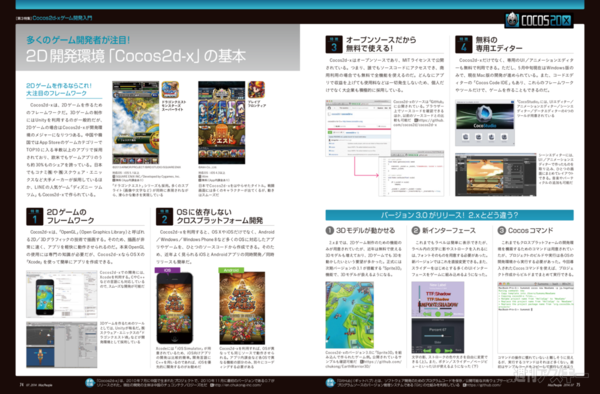
Task: Open the GitHub repository page screenshot
Action: click(358, 128)
